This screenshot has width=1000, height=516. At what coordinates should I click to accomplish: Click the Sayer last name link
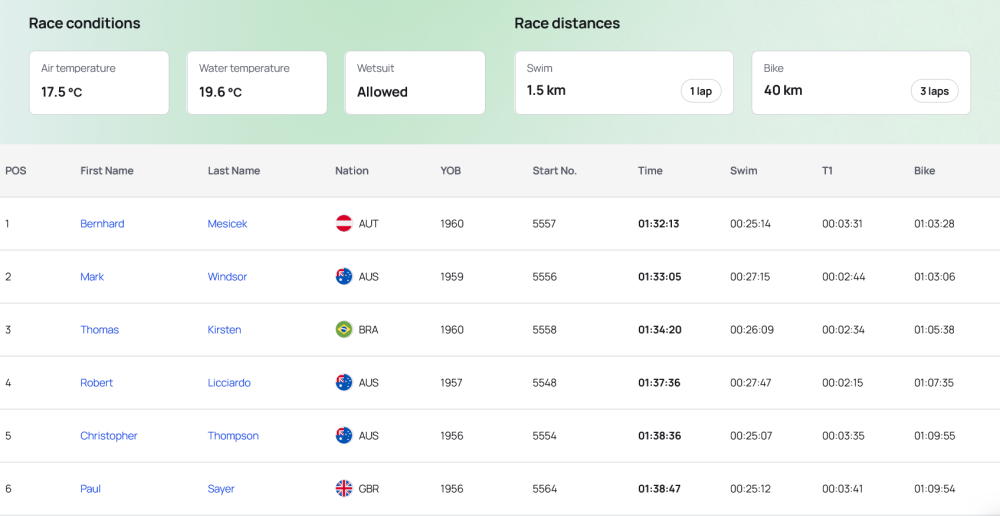pos(221,489)
